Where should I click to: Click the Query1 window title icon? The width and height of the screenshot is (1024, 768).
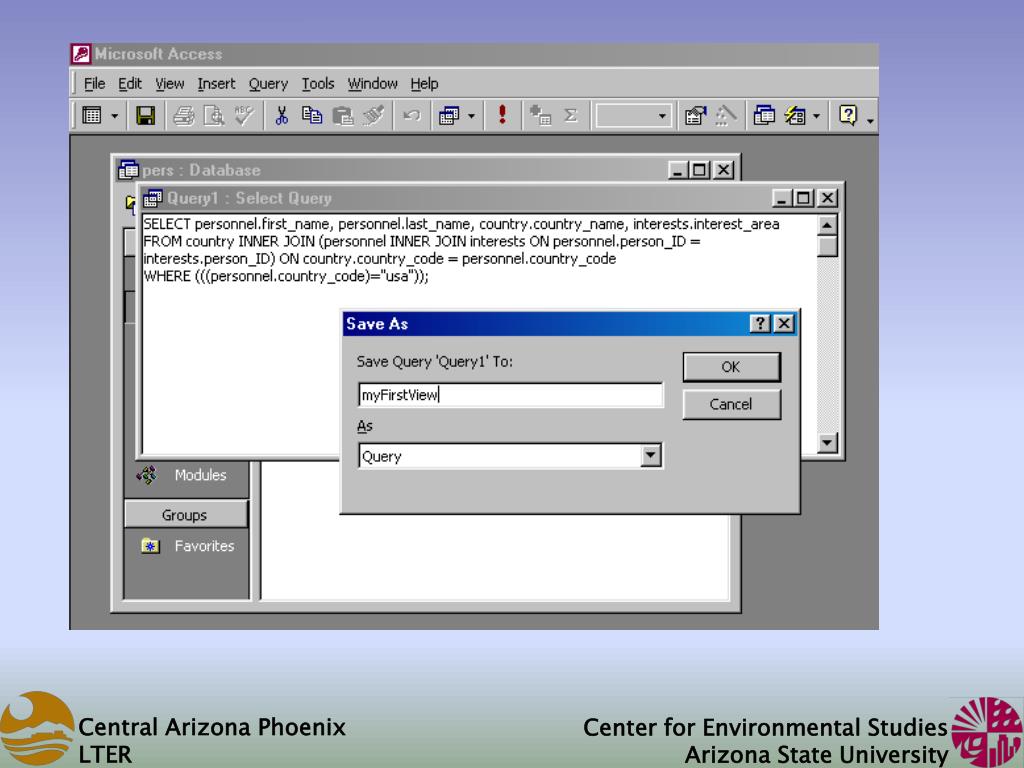click(x=153, y=198)
